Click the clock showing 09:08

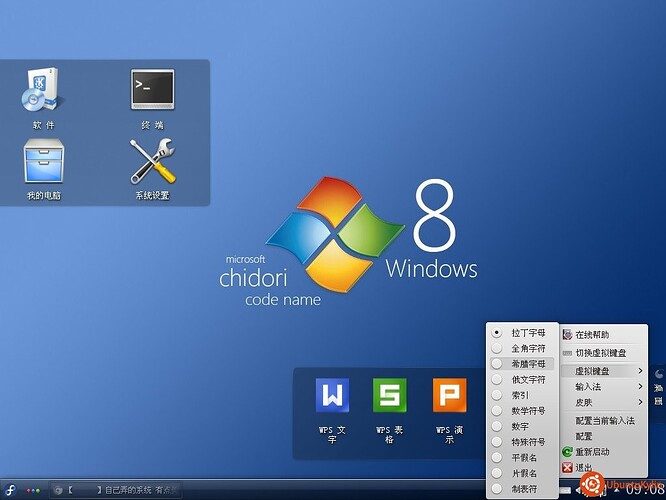[644, 490]
